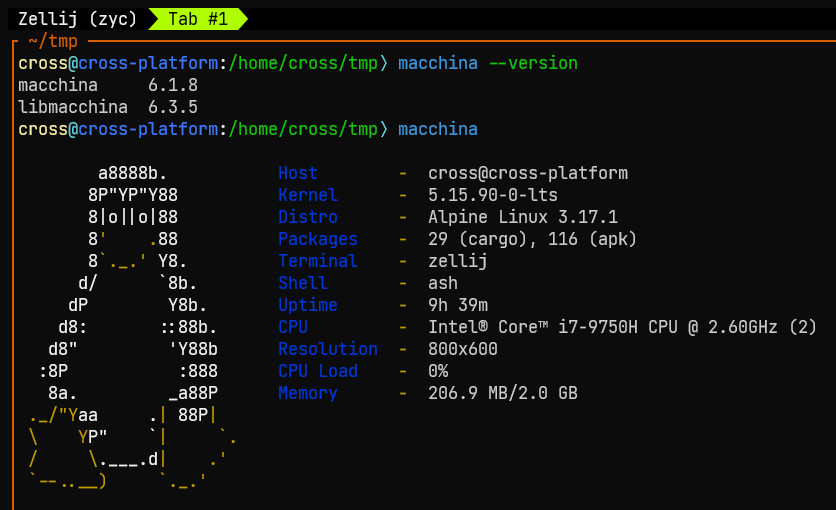Click the ash shell value
This screenshot has height=510, width=836.
(443, 283)
